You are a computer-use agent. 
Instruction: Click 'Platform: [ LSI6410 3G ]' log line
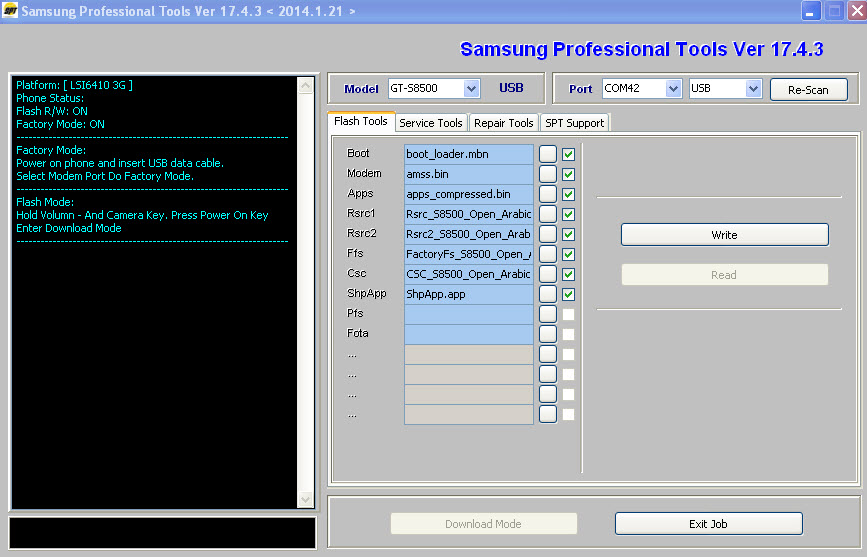pyautogui.click(x=74, y=85)
